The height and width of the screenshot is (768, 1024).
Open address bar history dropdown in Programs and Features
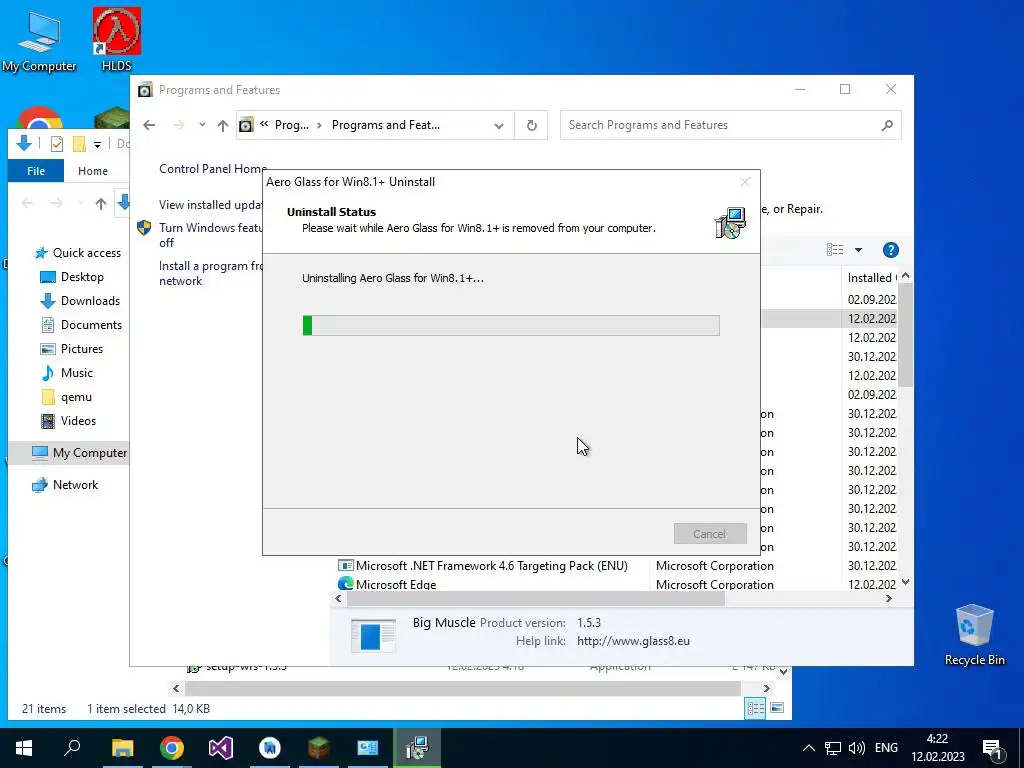click(499, 125)
